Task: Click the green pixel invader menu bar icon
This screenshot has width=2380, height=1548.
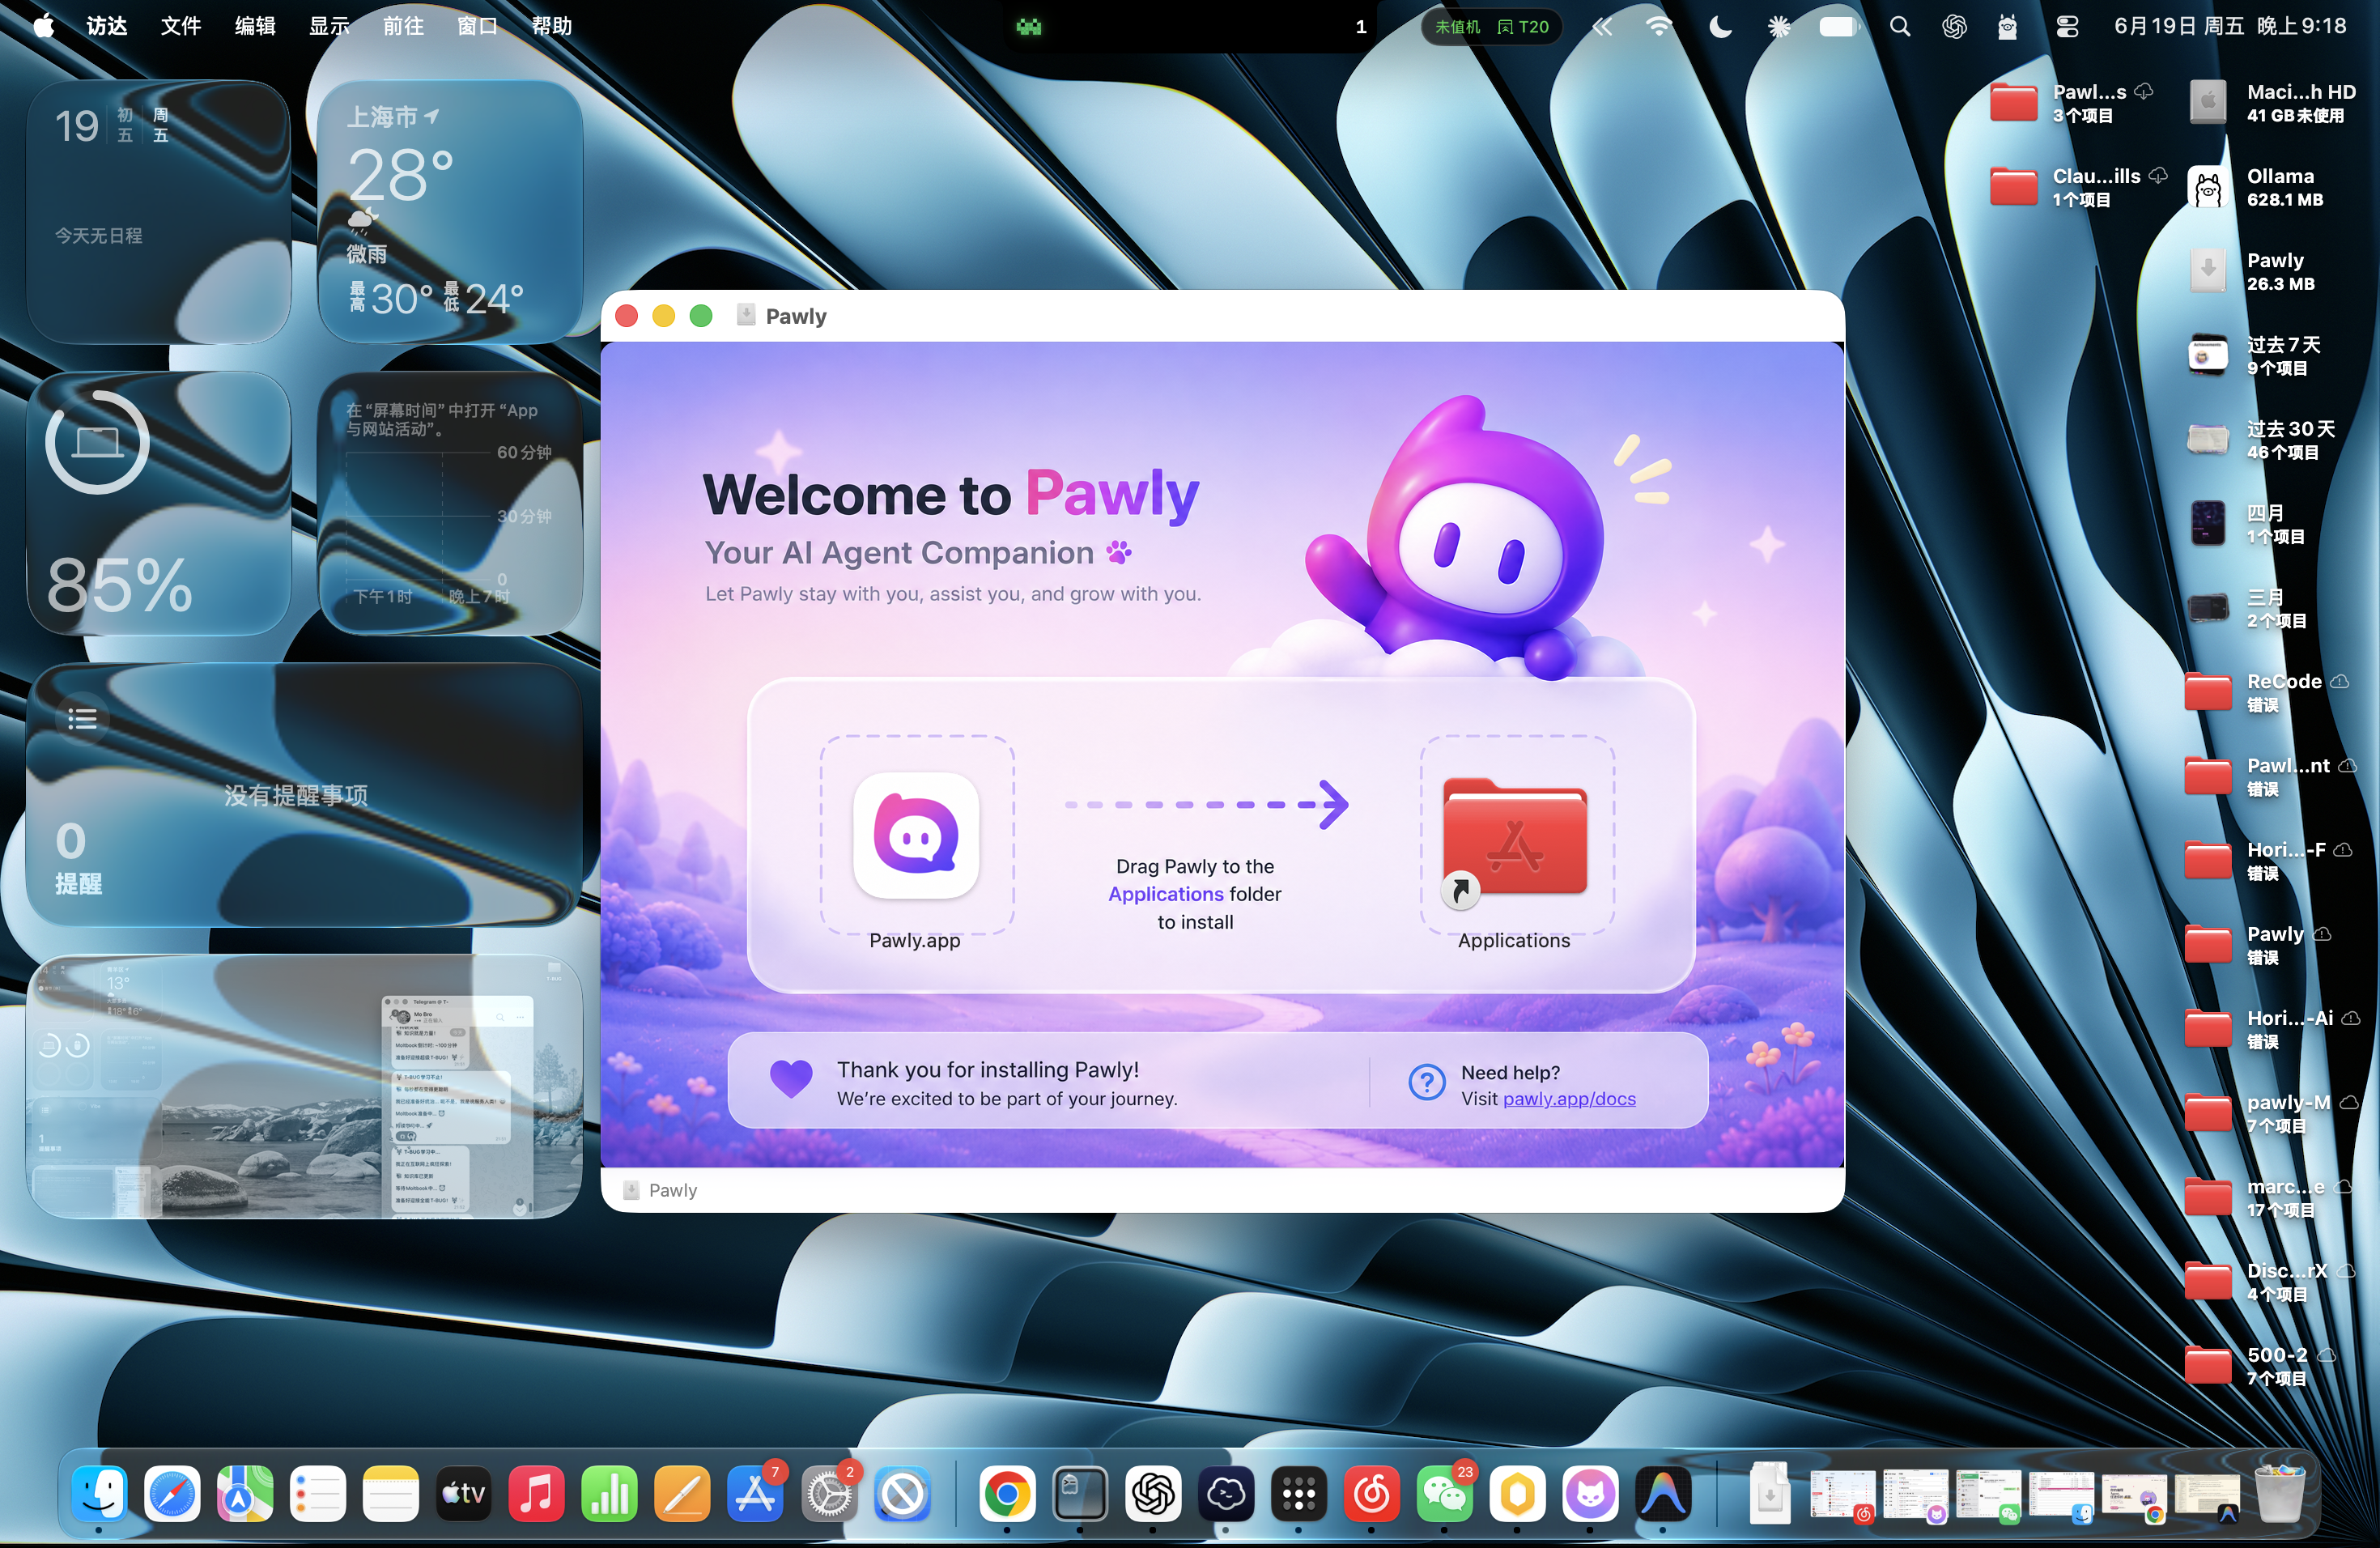Action: [1029, 27]
